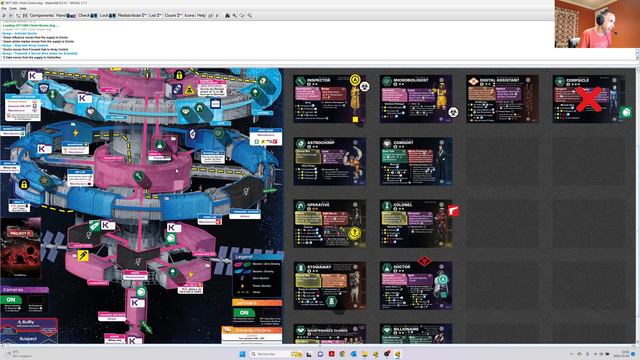The width and height of the screenshot is (640, 360).
Task: Click the Legend panel on the board
Action: pyautogui.click(x=257, y=275)
